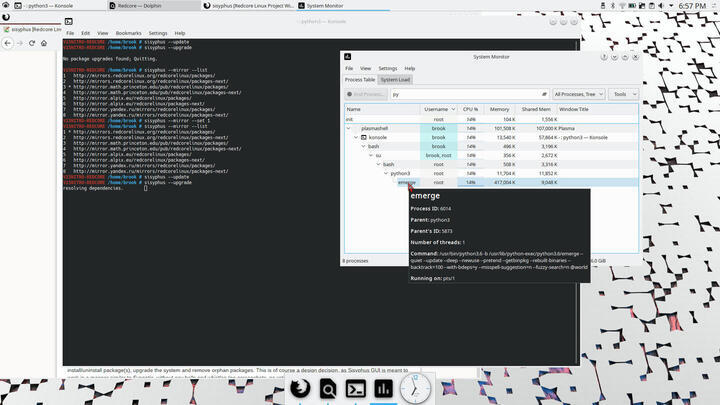
Task: Select the python3 process name
Action: click(x=400, y=174)
